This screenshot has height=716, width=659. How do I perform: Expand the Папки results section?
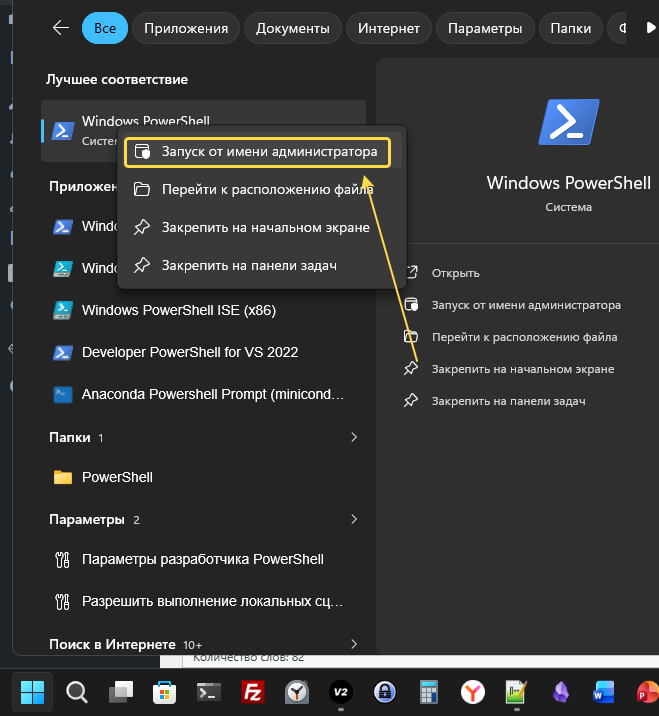click(x=354, y=437)
